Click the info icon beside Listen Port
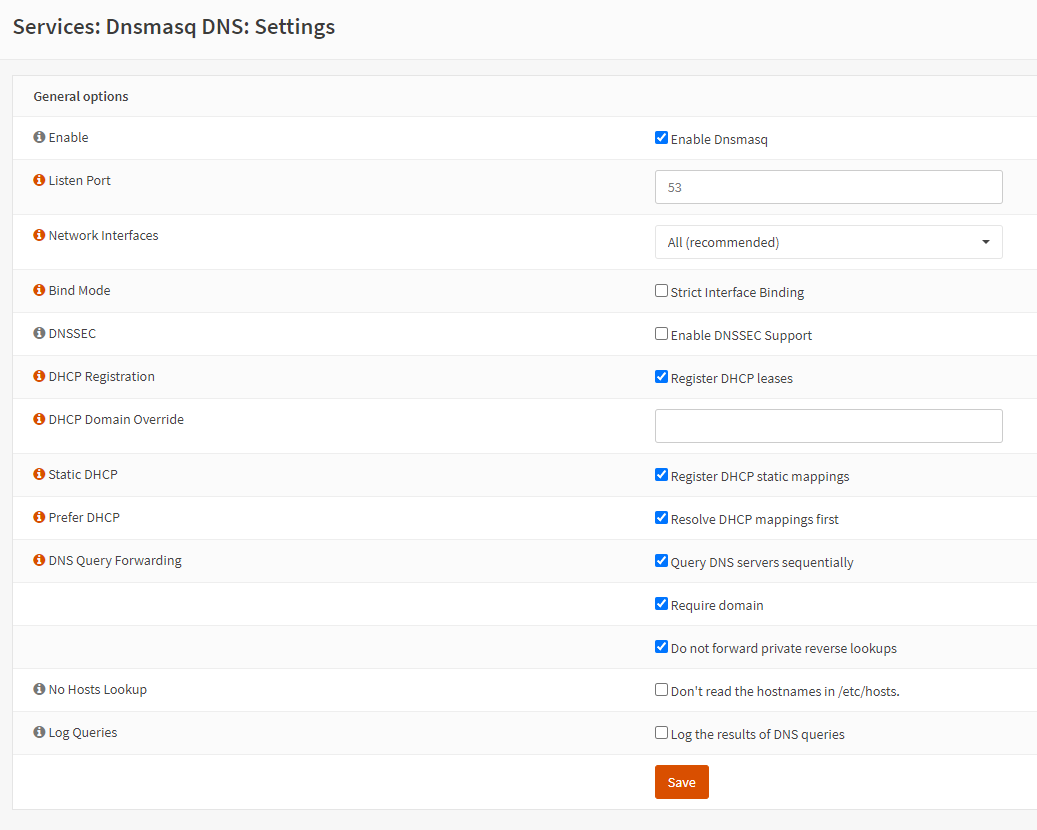 coord(39,180)
